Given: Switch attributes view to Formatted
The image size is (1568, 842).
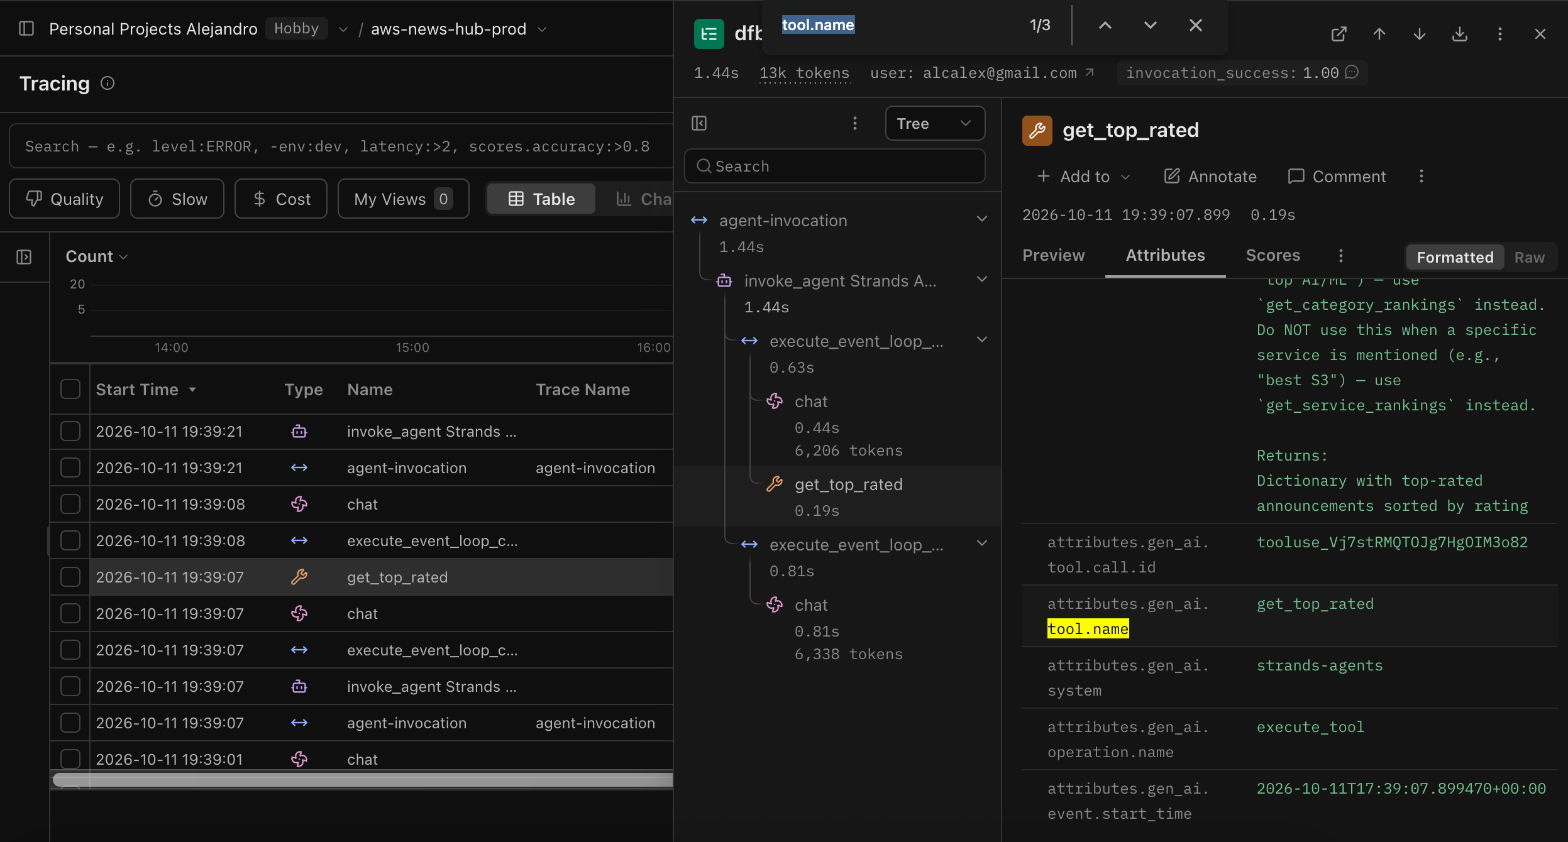Looking at the screenshot, I should tap(1454, 257).
